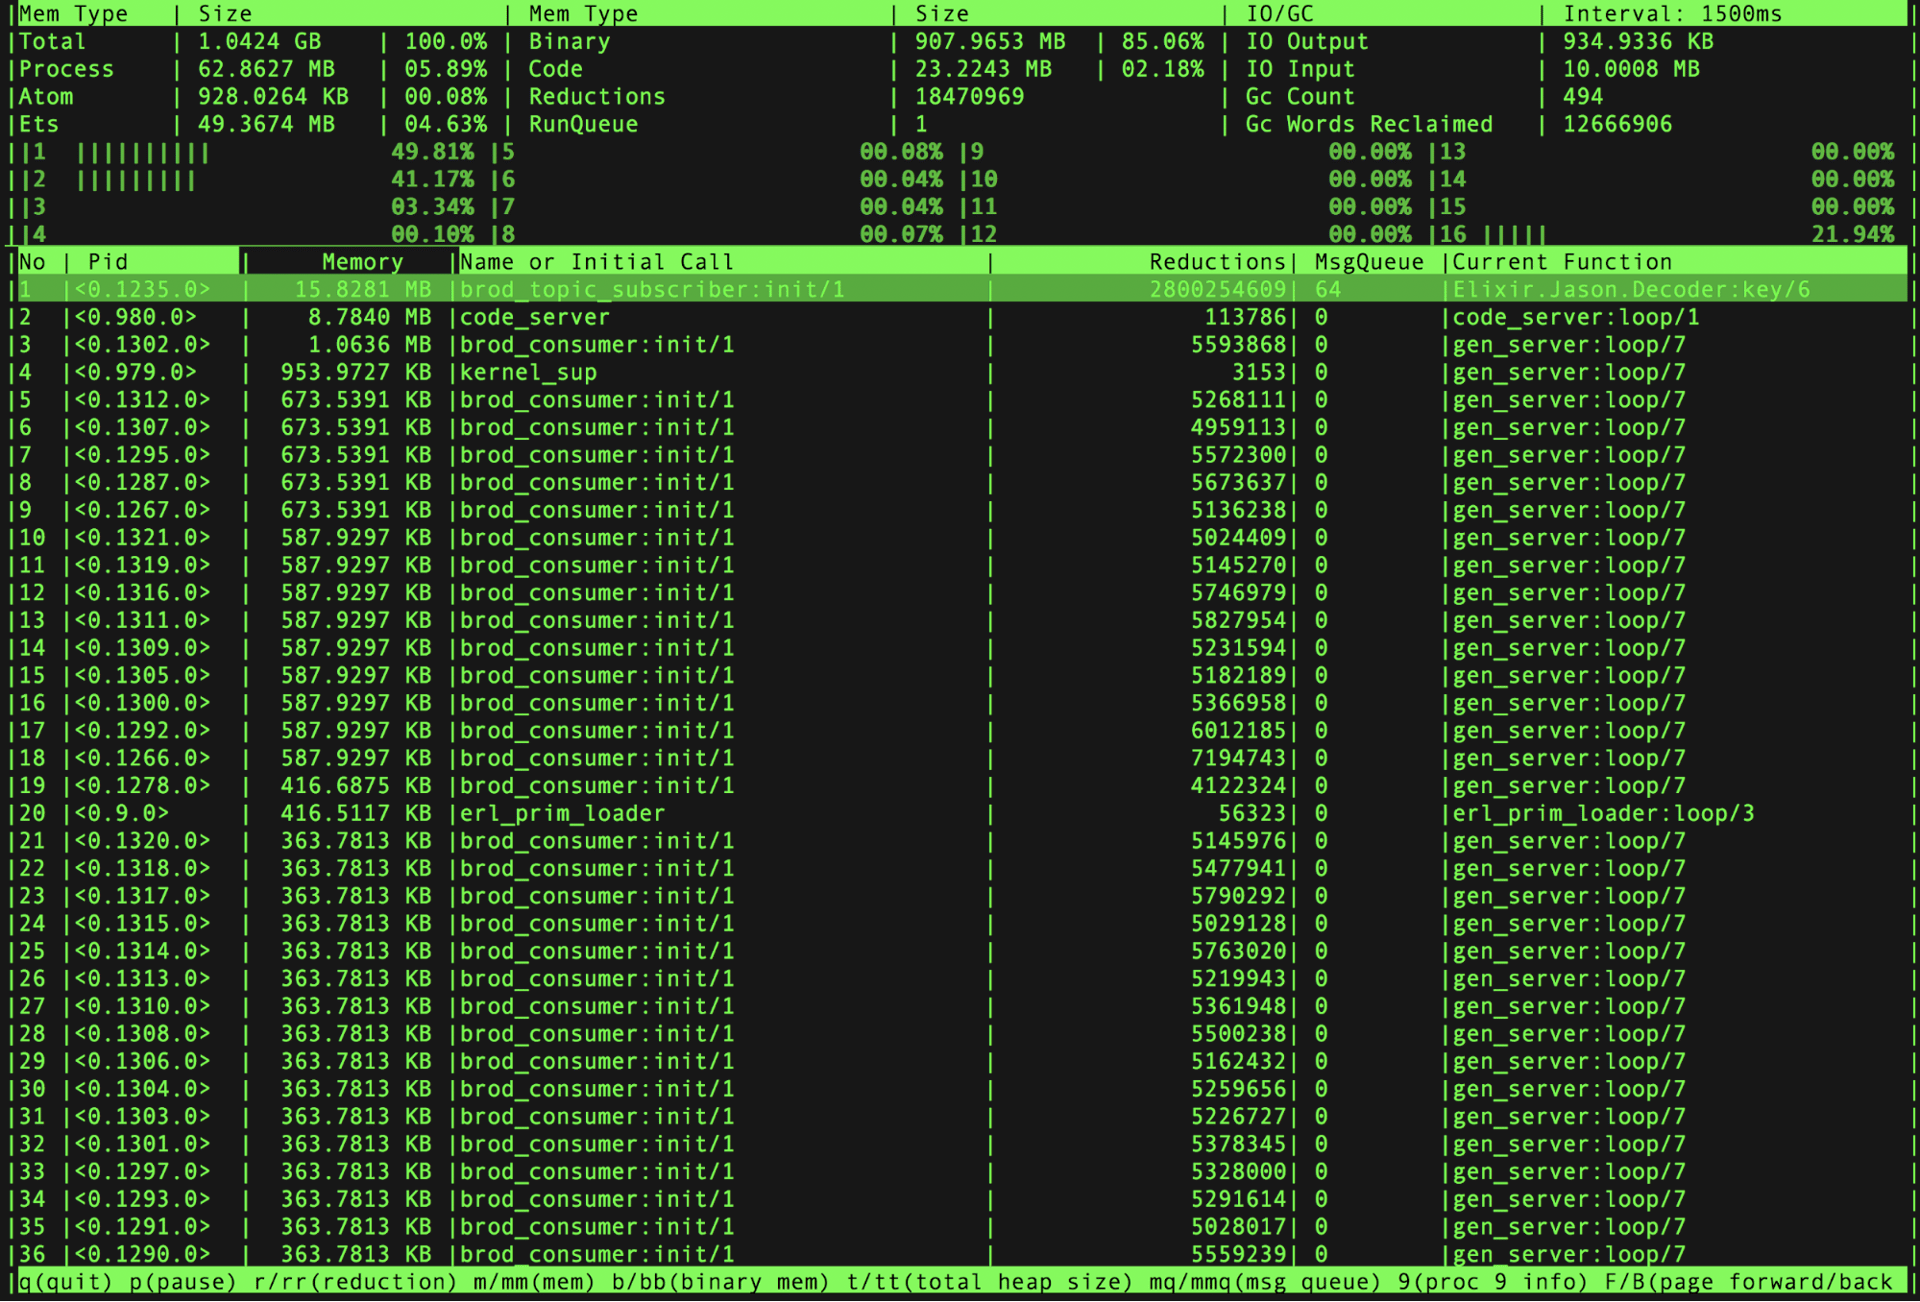The width and height of the screenshot is (1920, 1302).
Task: Click the t/tt(total heap size) hint
Action: (990, 1282)
